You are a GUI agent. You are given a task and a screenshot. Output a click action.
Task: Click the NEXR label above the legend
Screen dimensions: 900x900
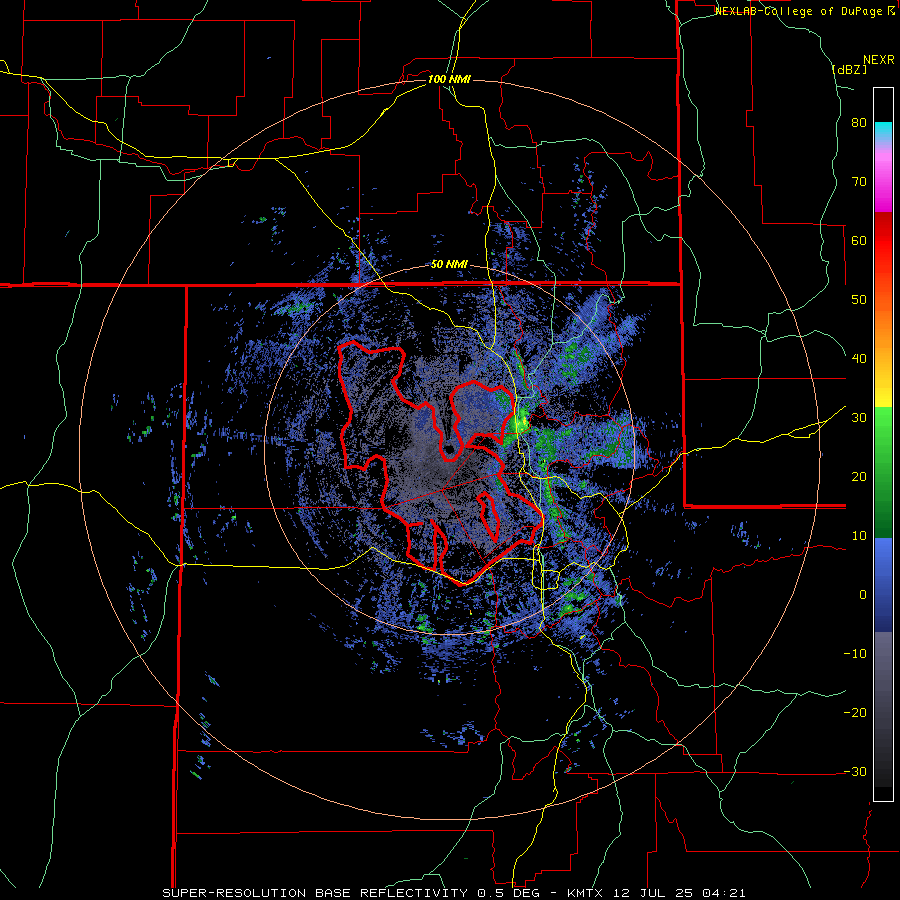click(878, 60)
